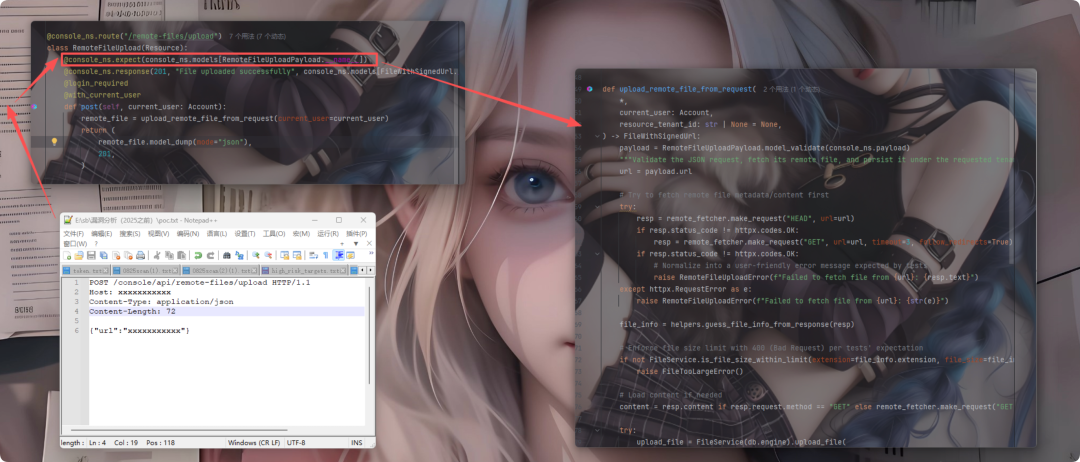This screenshot has width=1080, height=462.
Task: Switch to the token.txt tab
Action: (x=85, y=270)
